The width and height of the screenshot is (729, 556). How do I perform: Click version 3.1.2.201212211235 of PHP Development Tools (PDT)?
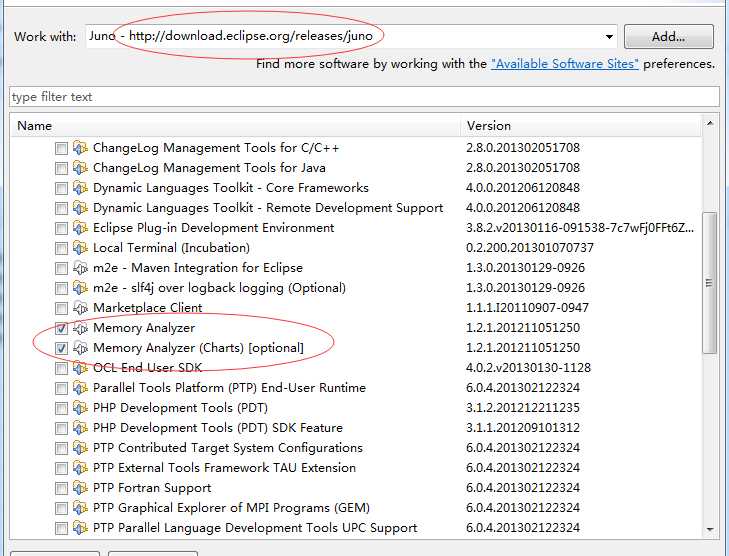pyautogui.click(x=523, y=408)
